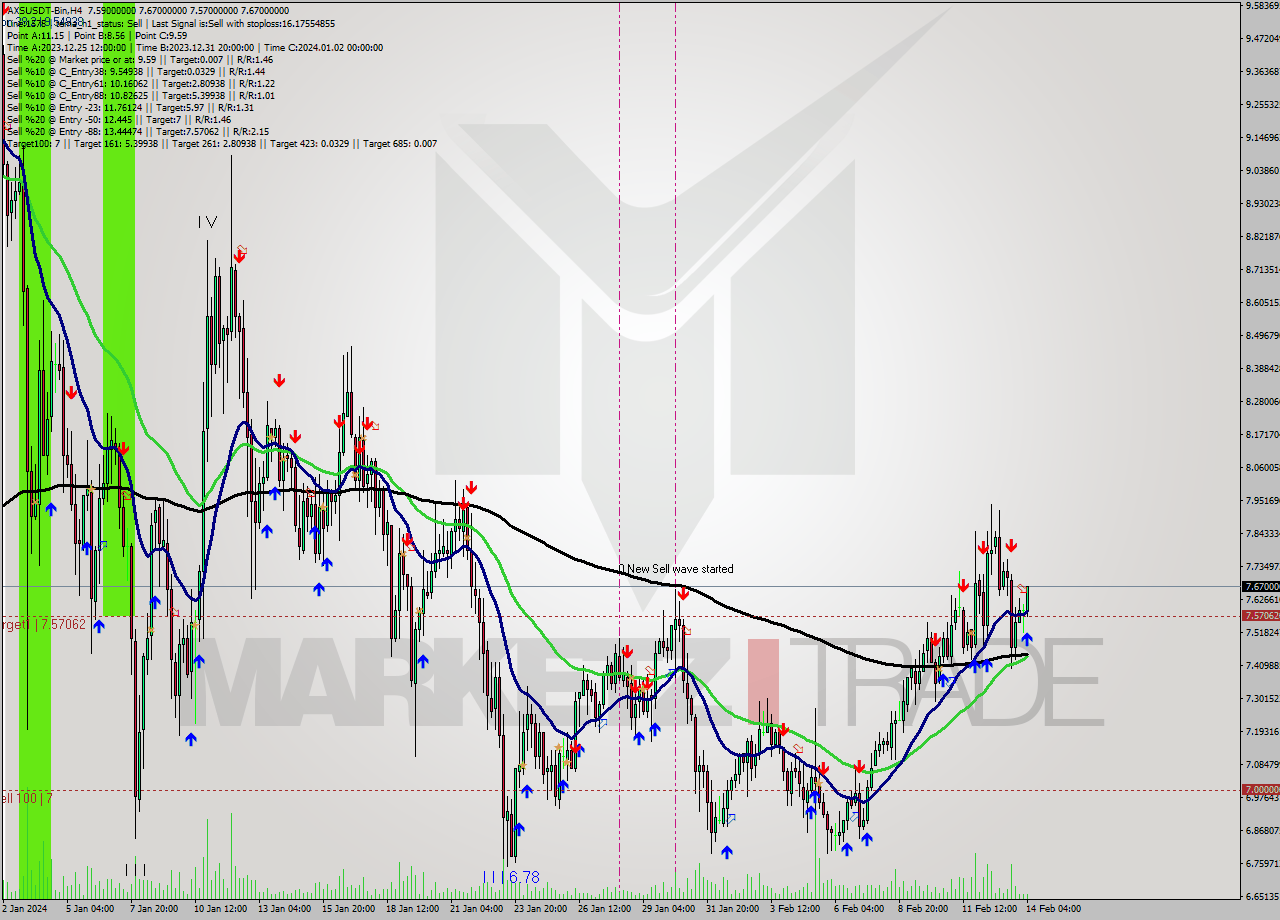Click the '0 New Sell wave started' annotation
The height and width of the screenshot is (920, 1280).
pyautogui.click(x=676, y=569)
